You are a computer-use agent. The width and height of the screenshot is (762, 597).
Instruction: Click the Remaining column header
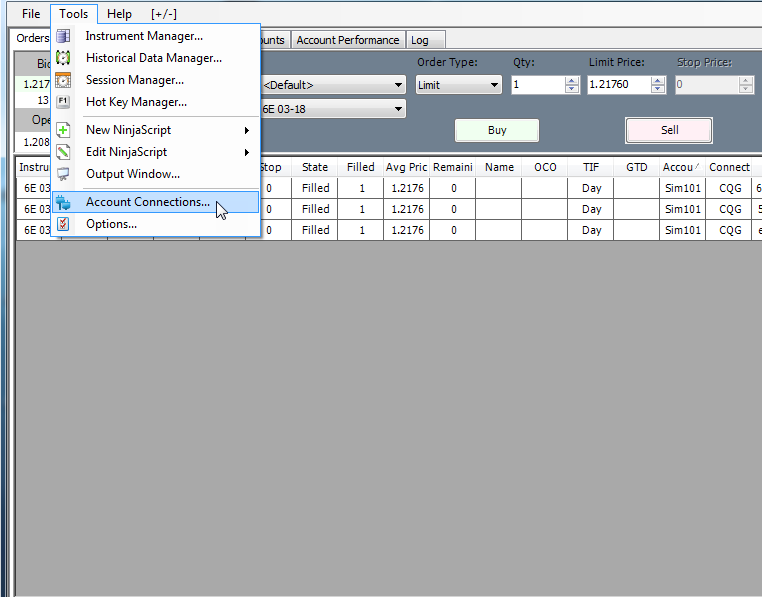coord(452,167)
